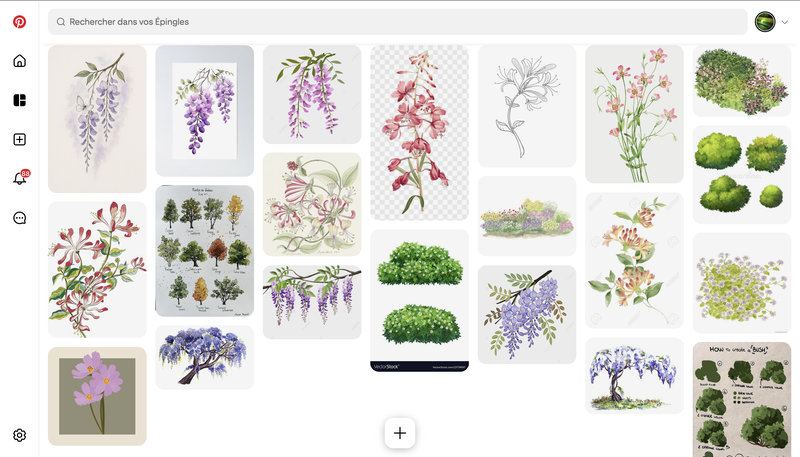Click the search magnifier icon
This screenshot has width=800, height=457.
click(61, 21)
